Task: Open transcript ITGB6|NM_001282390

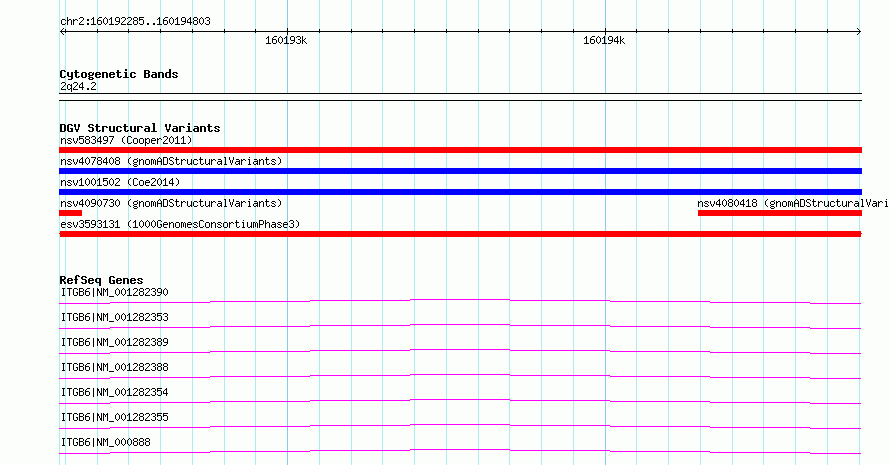Action: (114, 292)
